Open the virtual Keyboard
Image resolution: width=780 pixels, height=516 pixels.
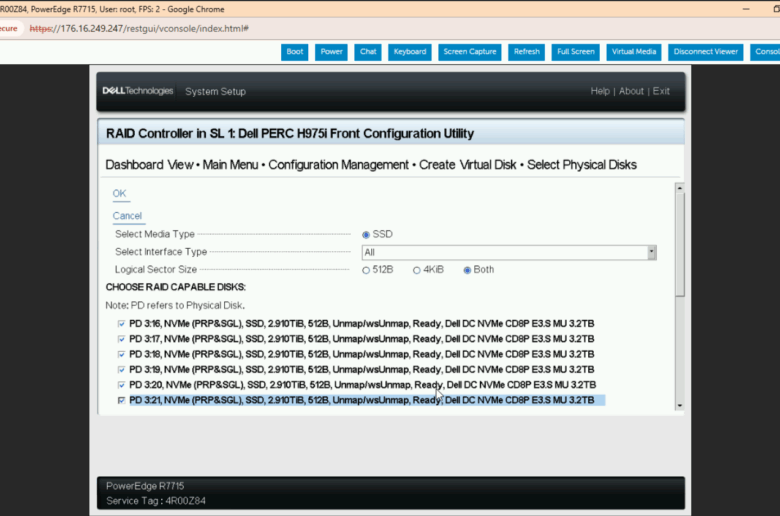(409, 52)
